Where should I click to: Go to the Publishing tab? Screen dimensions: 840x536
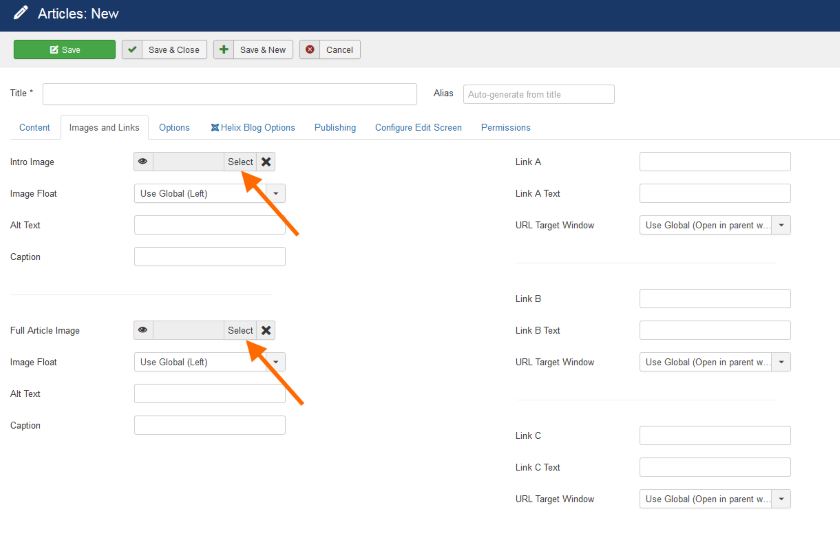[x=335, y=128]
